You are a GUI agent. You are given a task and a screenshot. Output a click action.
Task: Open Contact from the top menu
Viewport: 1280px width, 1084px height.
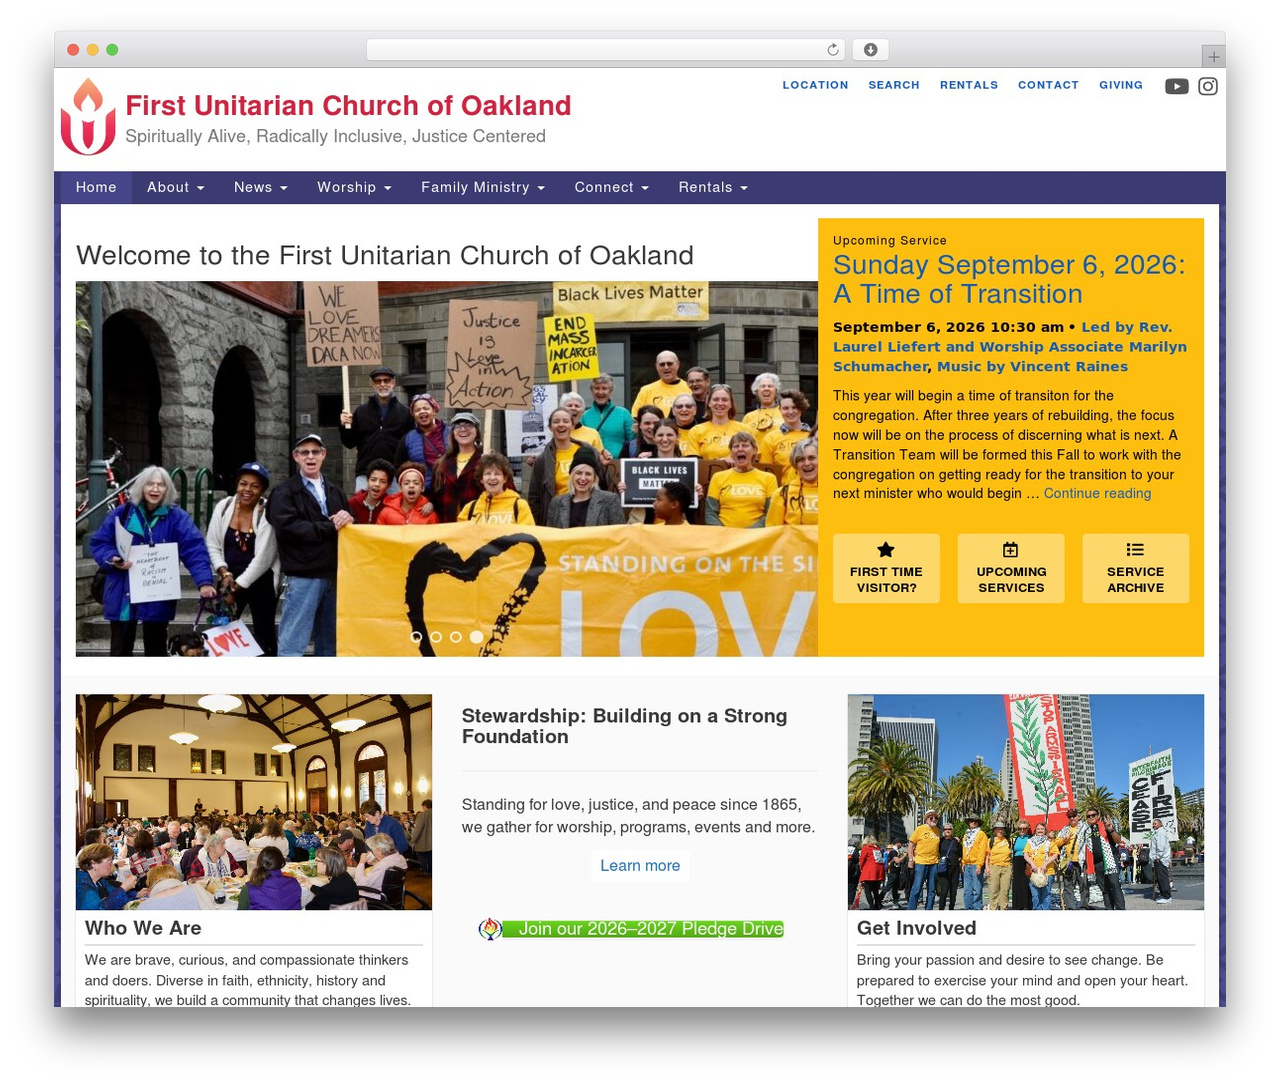coord(1048,86)
